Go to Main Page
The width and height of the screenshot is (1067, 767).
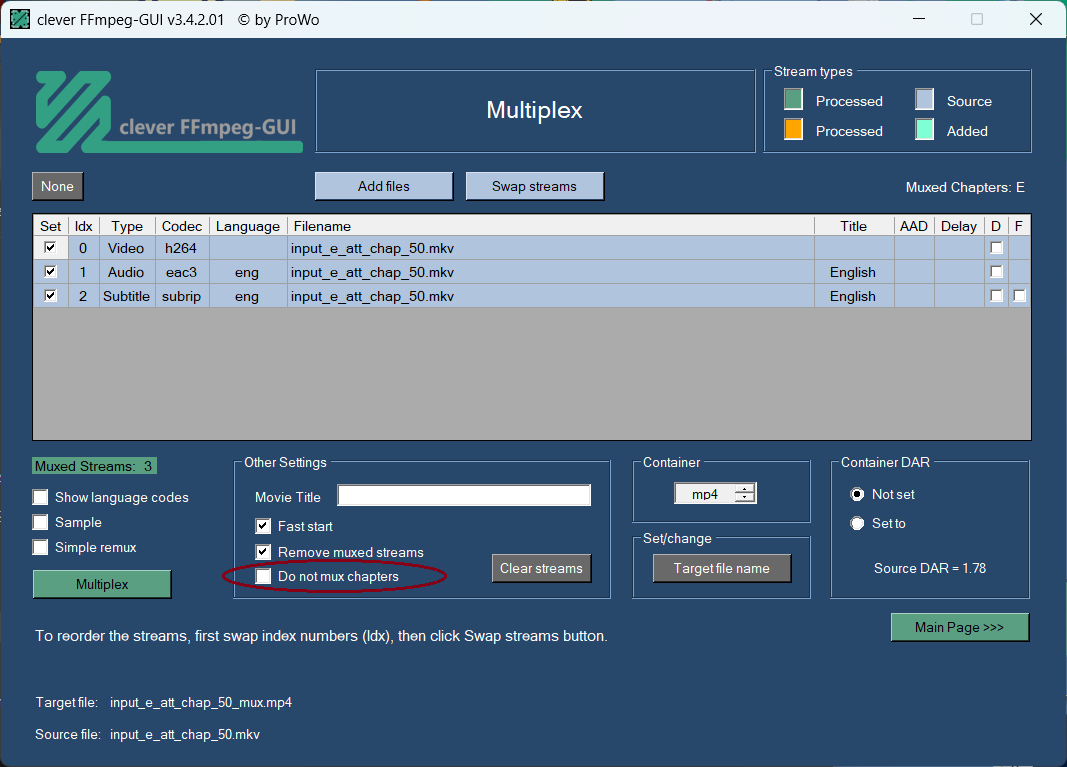959,627
